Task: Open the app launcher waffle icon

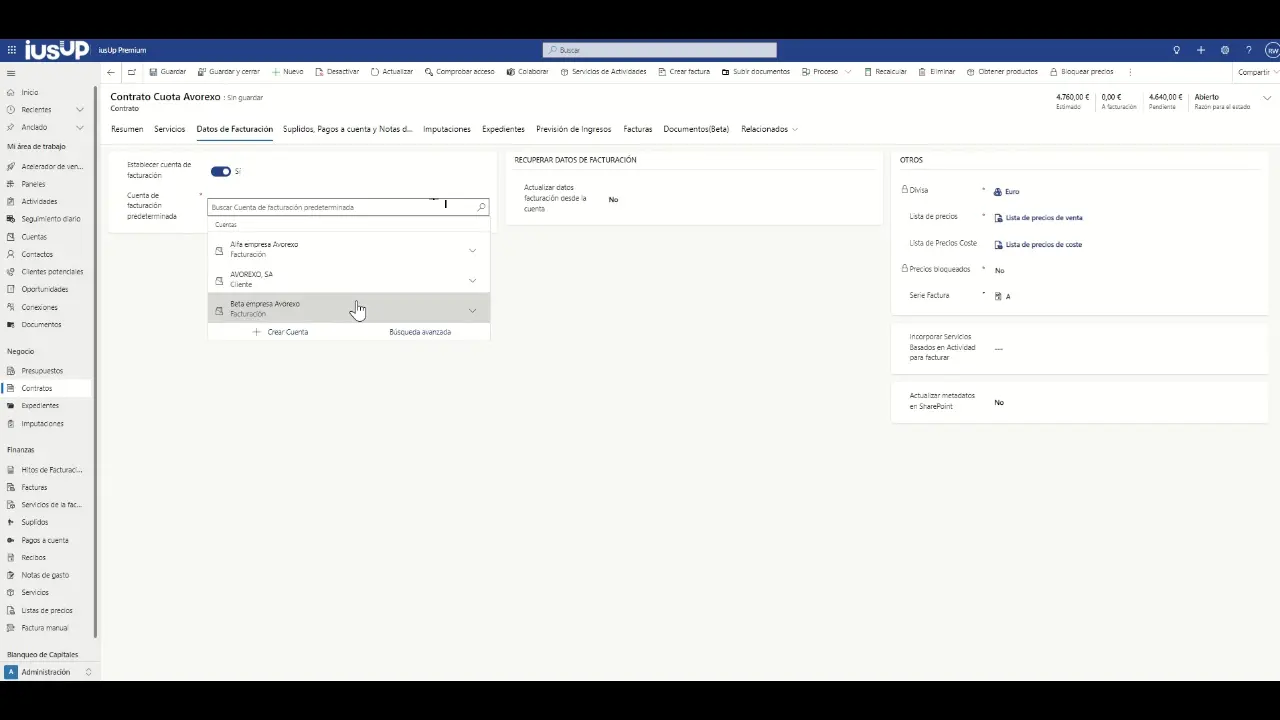Action: [11, 50]
